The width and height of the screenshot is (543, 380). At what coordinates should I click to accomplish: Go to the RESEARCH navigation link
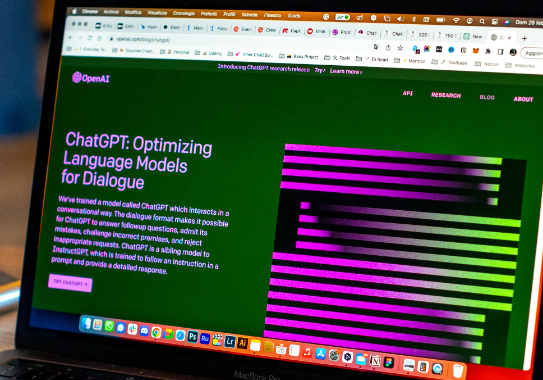click(x=446, y=95)
